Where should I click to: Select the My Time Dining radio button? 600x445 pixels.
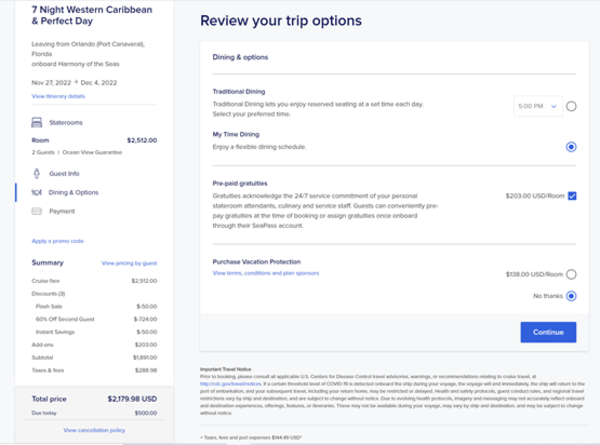click(x=571, y=146)
